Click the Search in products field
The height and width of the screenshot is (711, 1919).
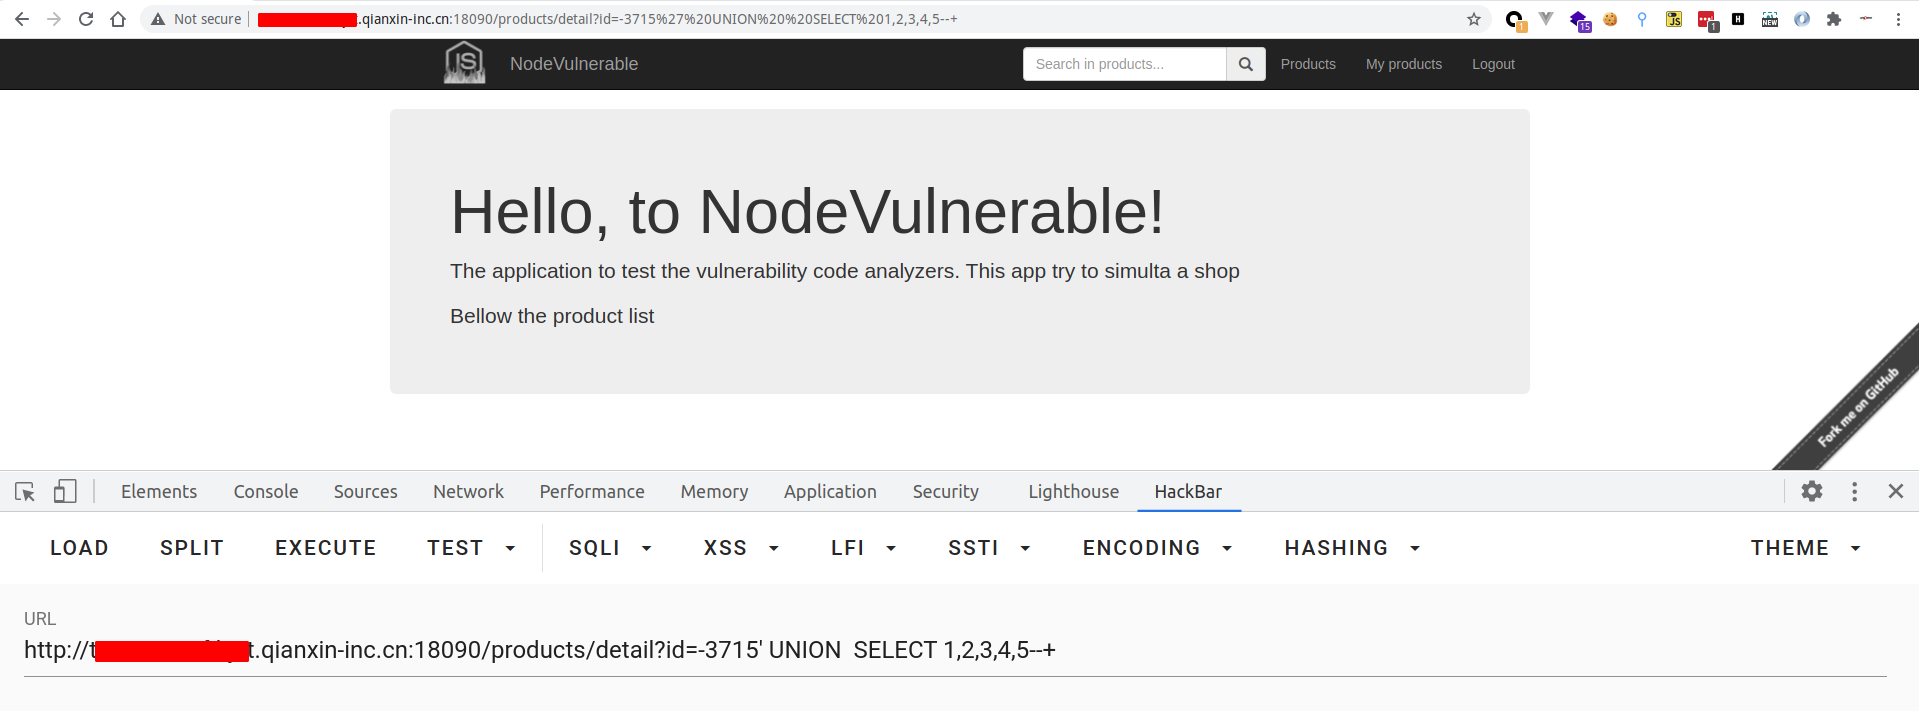pos(1124,64)
